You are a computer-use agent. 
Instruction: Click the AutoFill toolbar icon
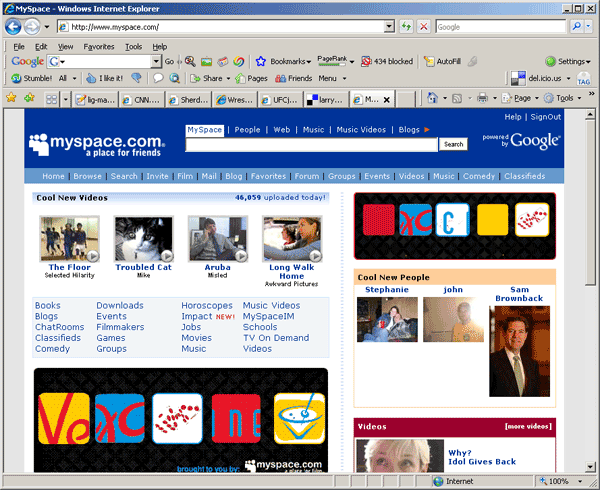(x=429, y=61)
